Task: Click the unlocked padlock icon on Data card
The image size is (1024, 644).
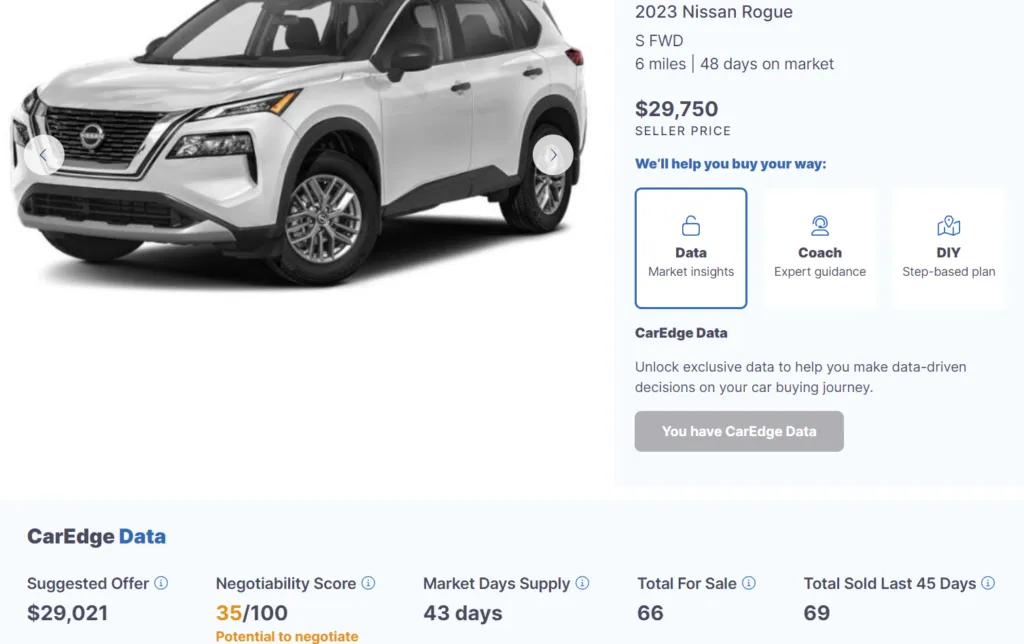Action: click(x=691, y=225)
